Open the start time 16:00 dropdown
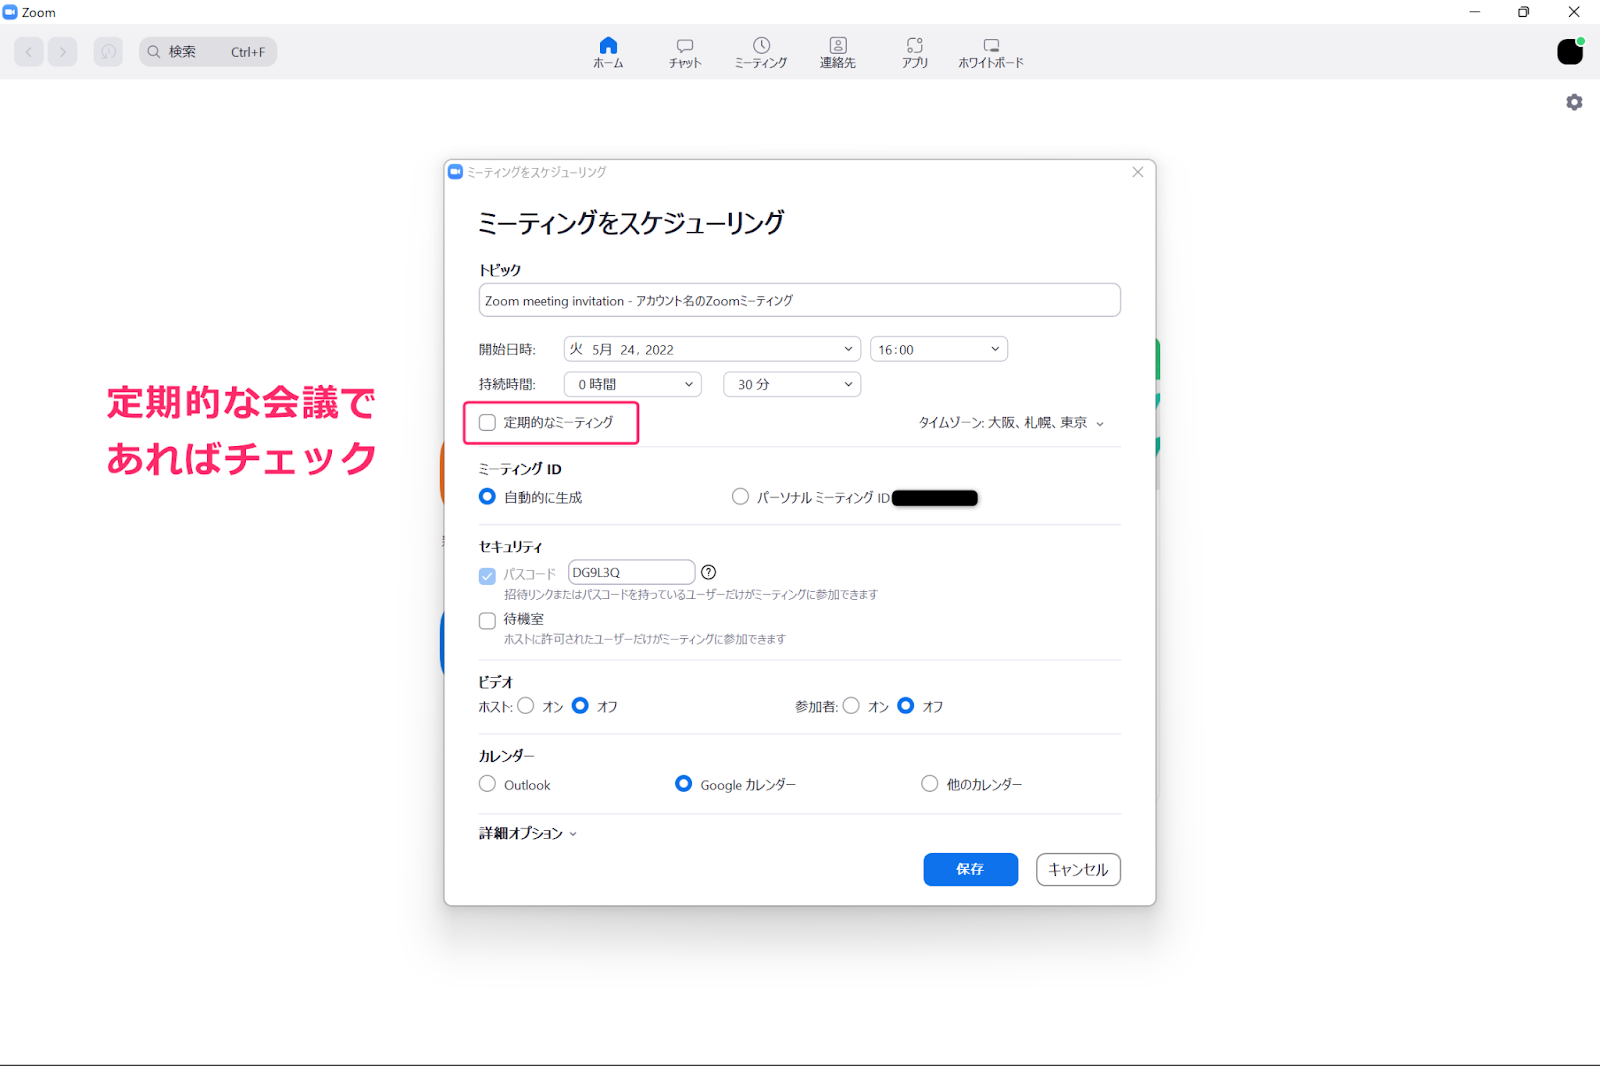This screenshot has height=1066, width=1600. (x=939, y=349)
